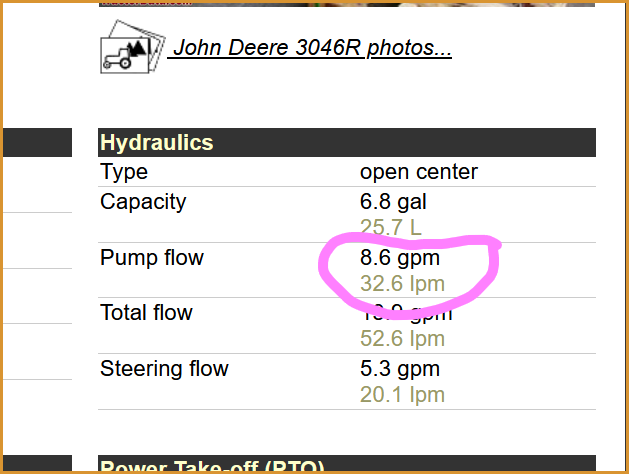The image size is (629, 474).
Task: Click the tractor photos gallery icon
Action: pos(132,47)
